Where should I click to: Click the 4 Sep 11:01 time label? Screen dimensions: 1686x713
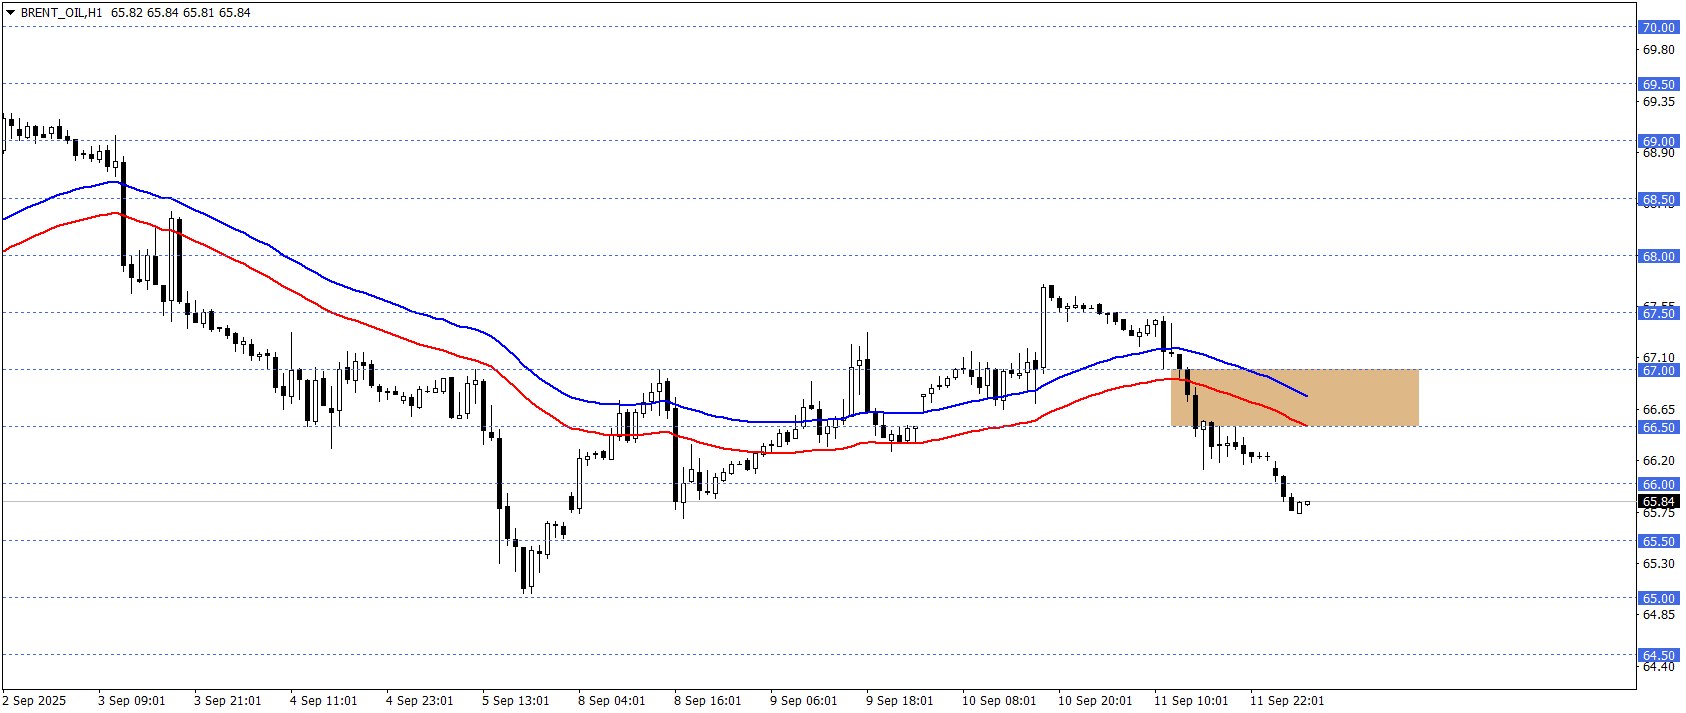click(323, 700)
